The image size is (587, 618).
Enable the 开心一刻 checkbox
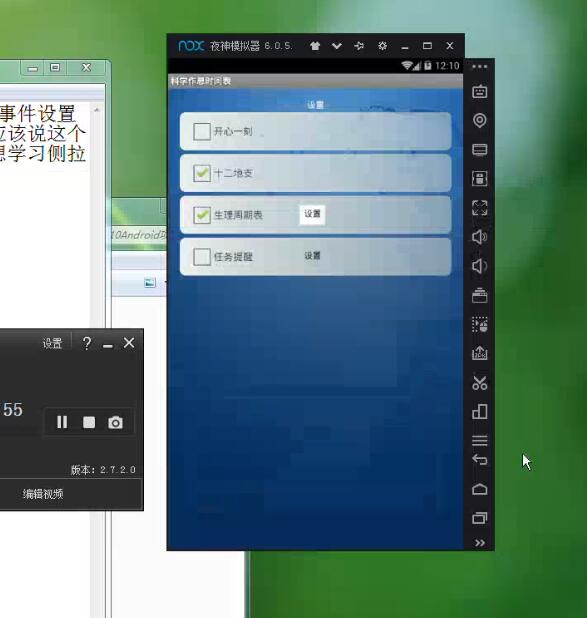pos(202,132)
